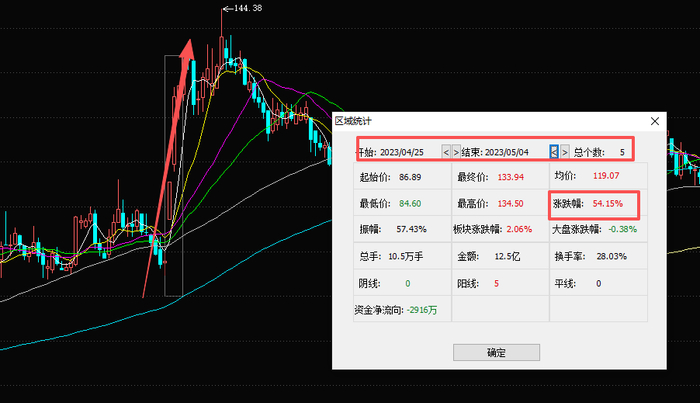Select the 最低价 value 84.60
Screen dimensions: 700x403
(410, 203)
